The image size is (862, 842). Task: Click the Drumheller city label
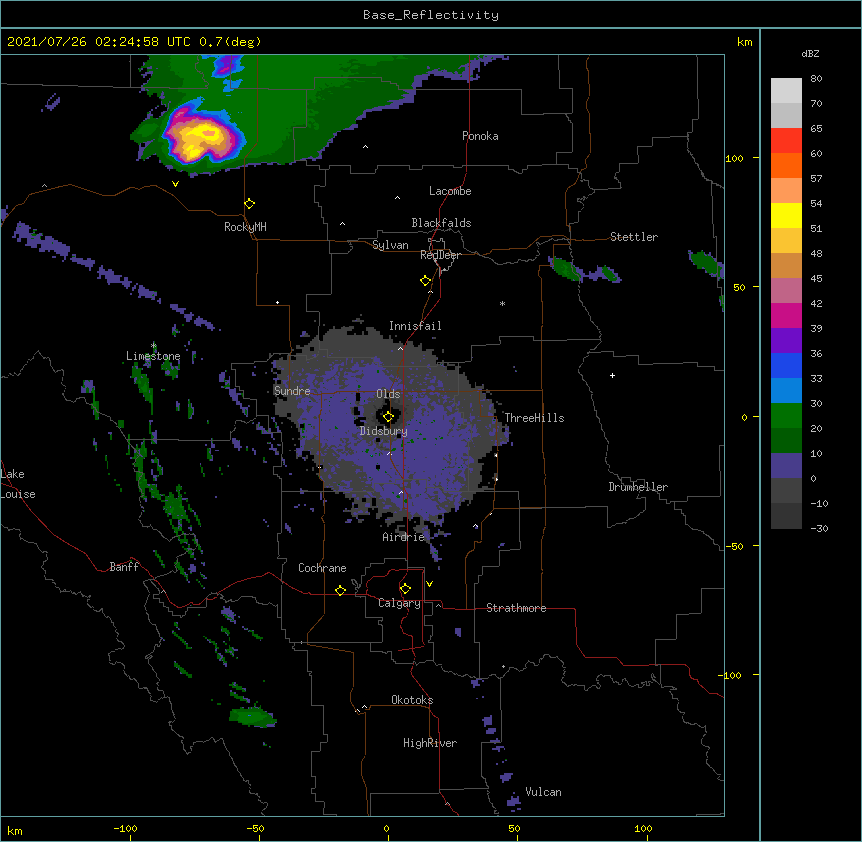[x=638, y=487]
